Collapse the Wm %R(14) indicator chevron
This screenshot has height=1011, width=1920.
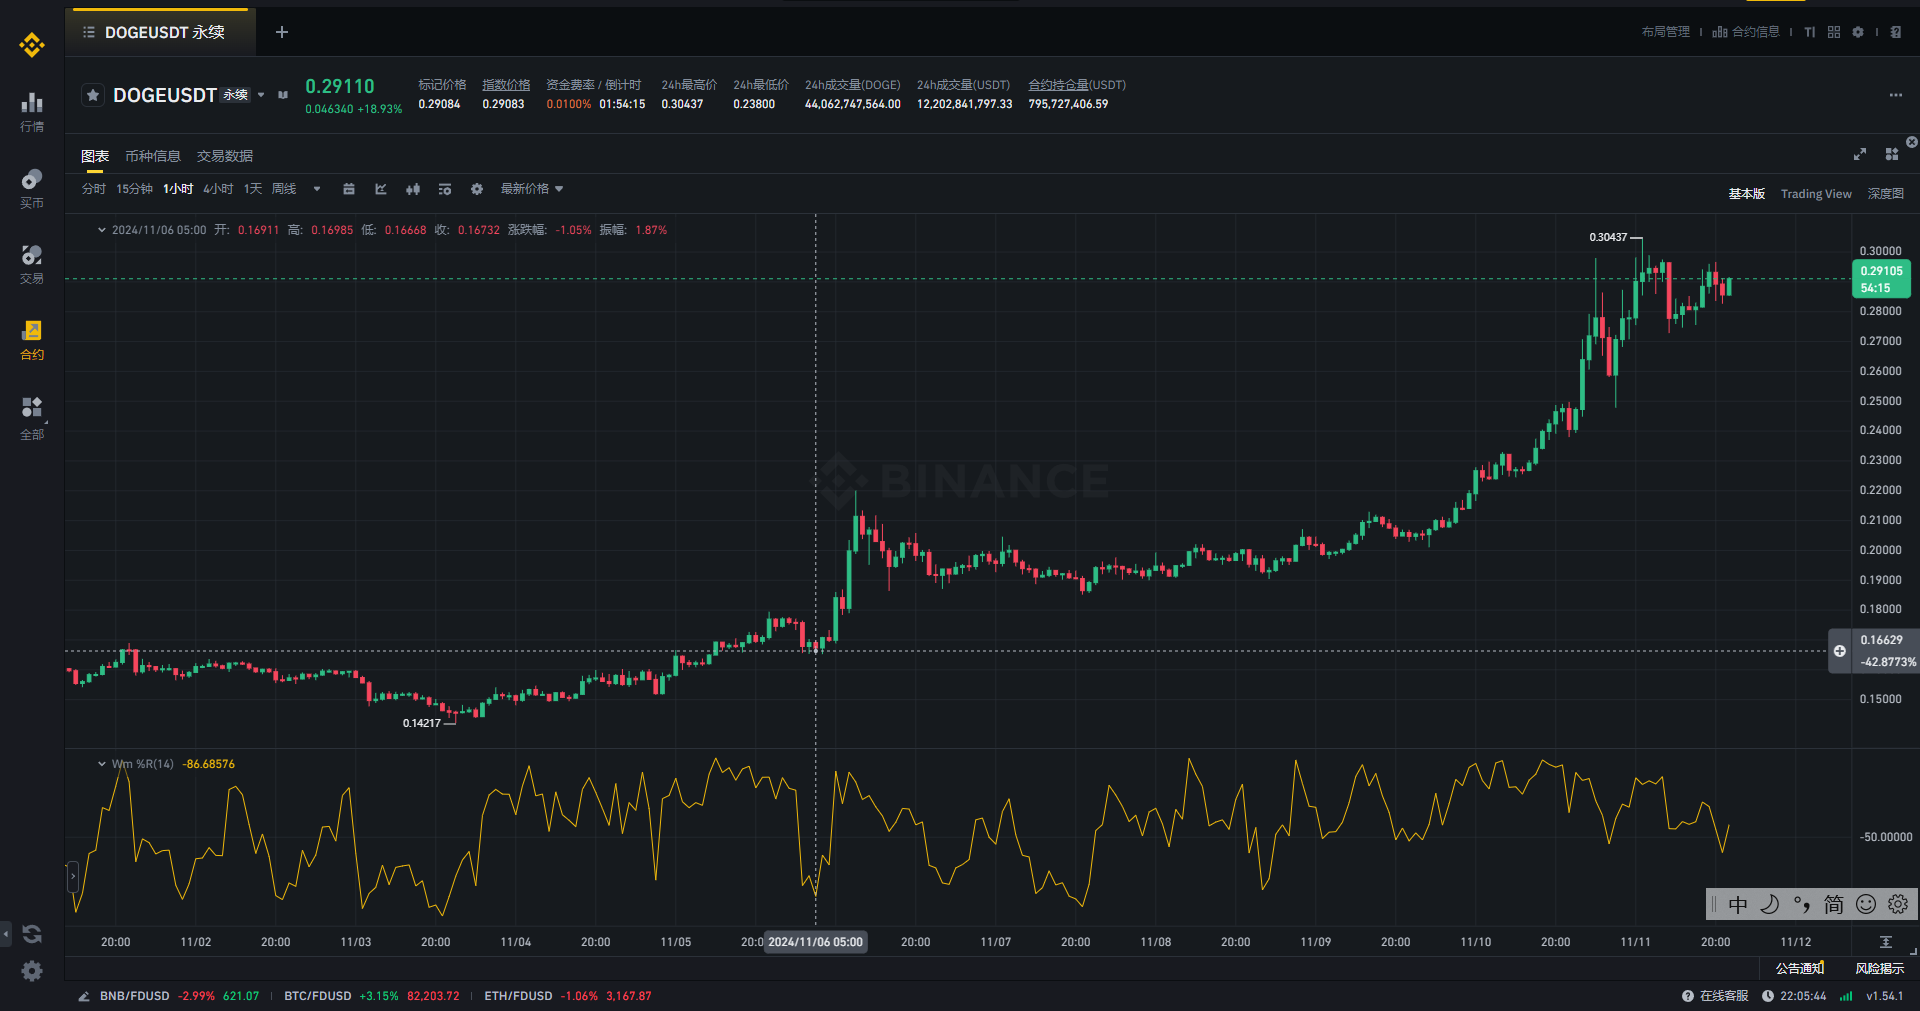pyautogui.click(x=102, y=764)
